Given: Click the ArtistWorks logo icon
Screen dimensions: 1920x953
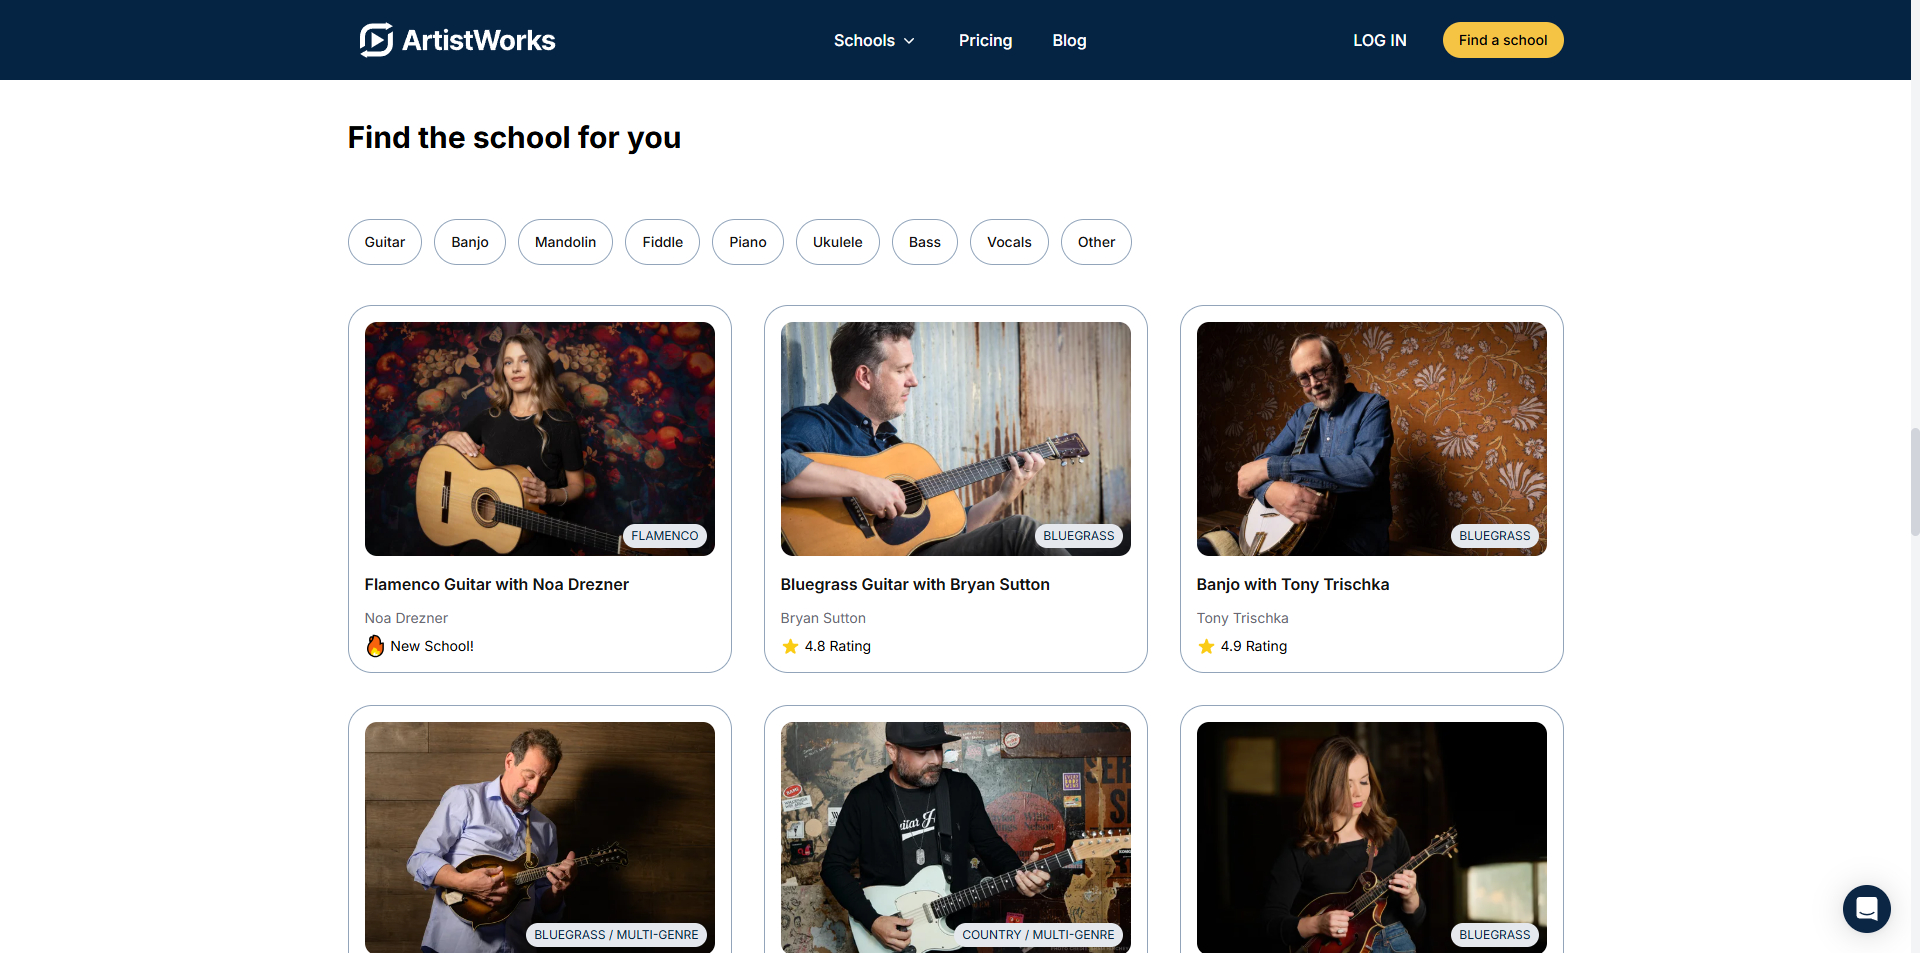Looking at the screenshot, I should point(376,40).
